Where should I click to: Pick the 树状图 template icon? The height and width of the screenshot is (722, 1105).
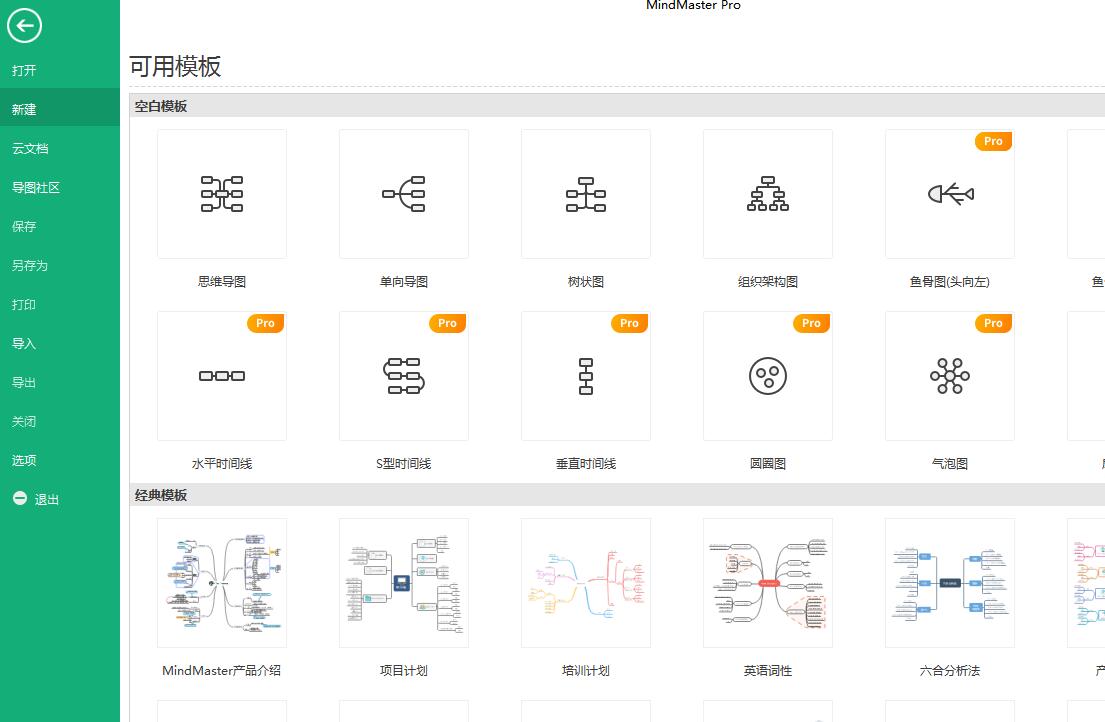[x=586, y=194]
